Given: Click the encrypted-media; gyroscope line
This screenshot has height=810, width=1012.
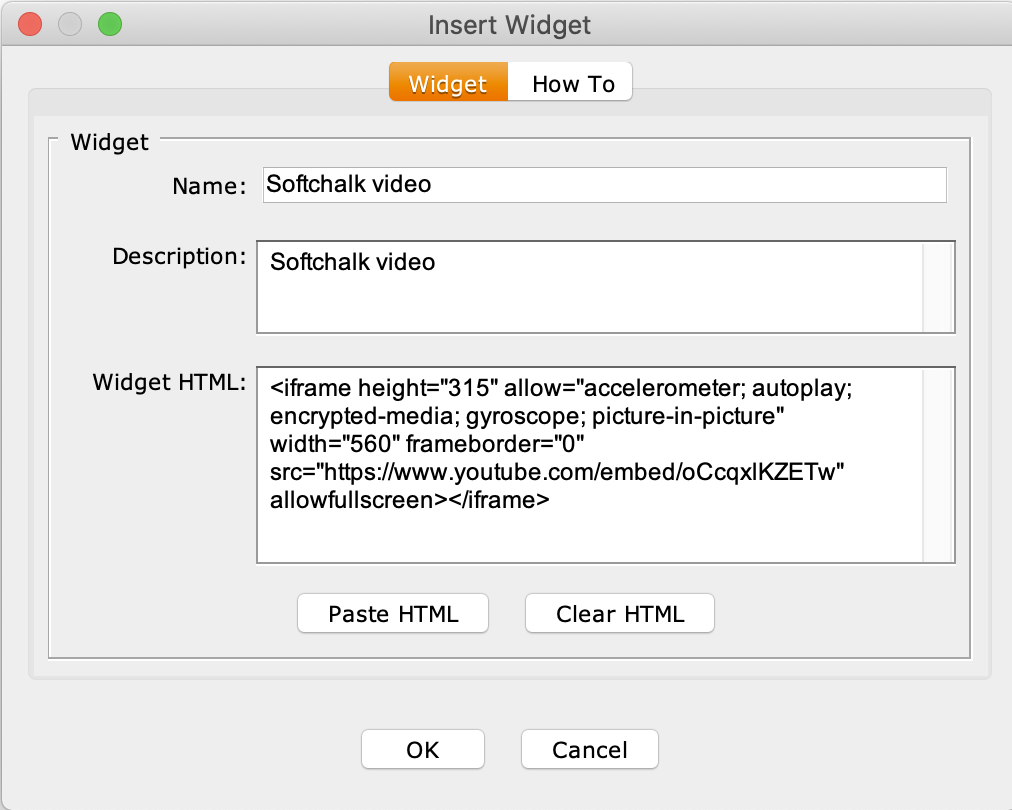Looking at the screenshot, I should [527, 416].
